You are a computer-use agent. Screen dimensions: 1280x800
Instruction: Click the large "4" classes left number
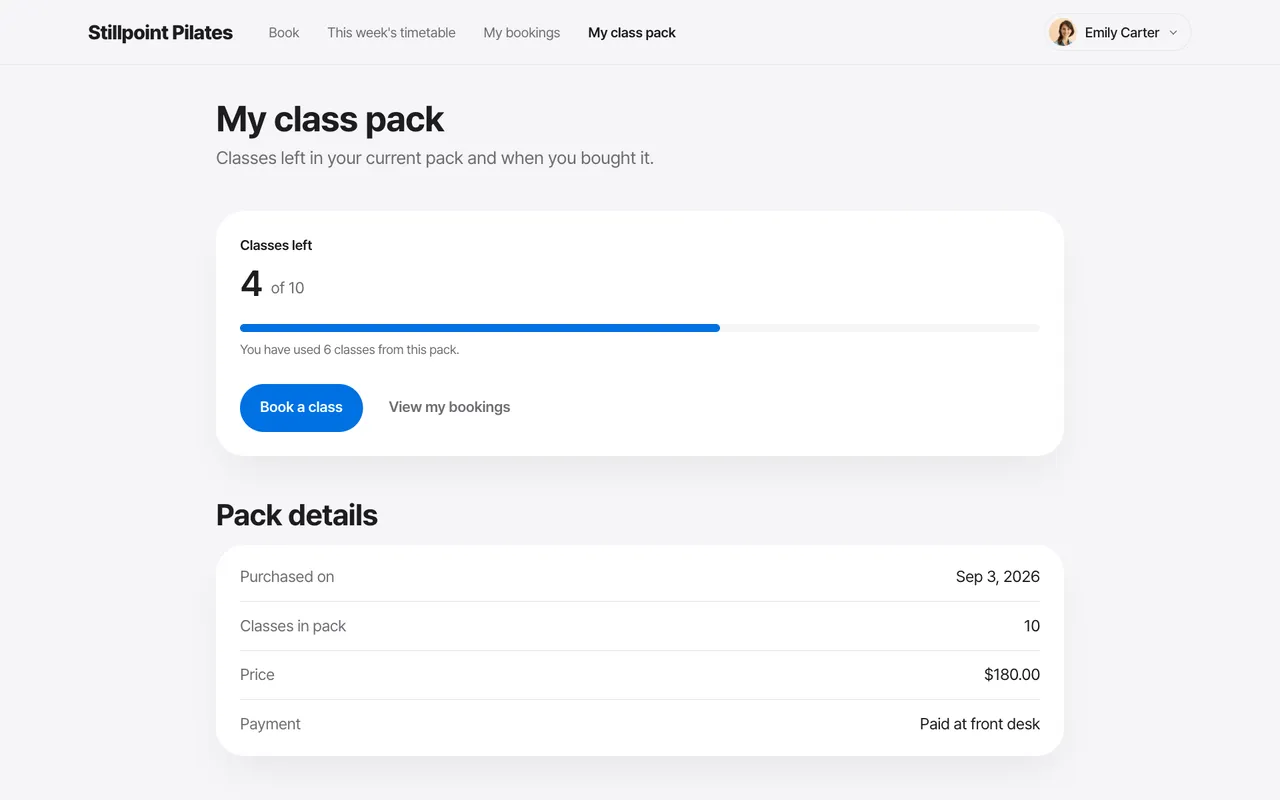pyautogui.click(x=251, y=284)
